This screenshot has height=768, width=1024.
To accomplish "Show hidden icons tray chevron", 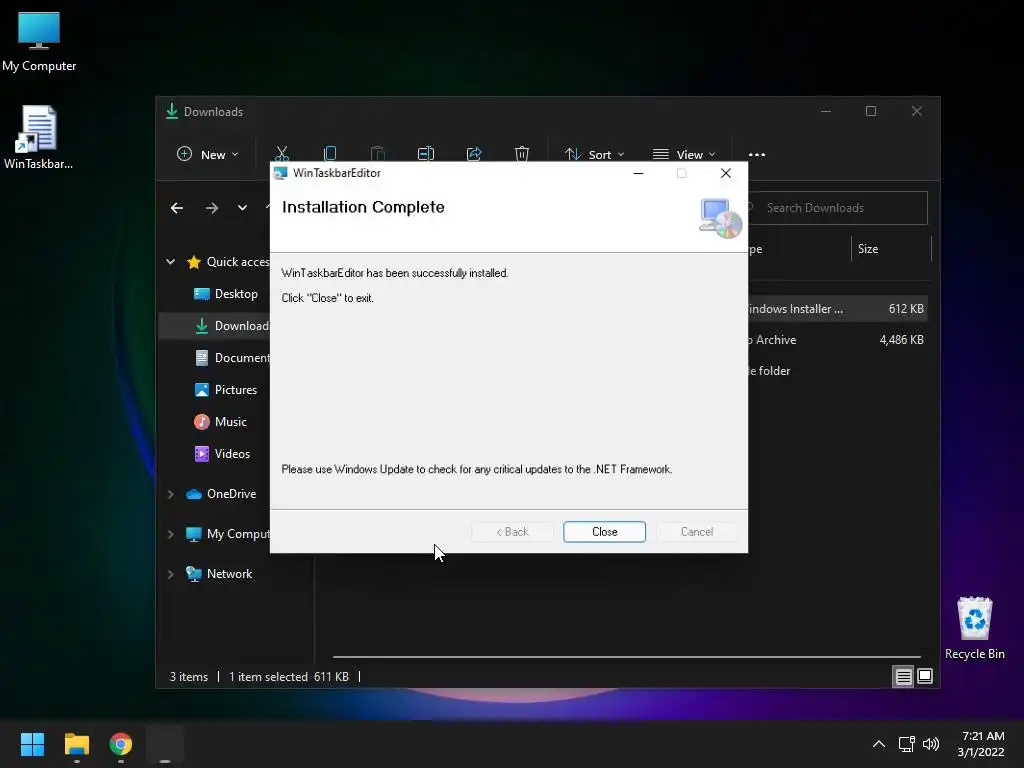I will pos(879,744).
